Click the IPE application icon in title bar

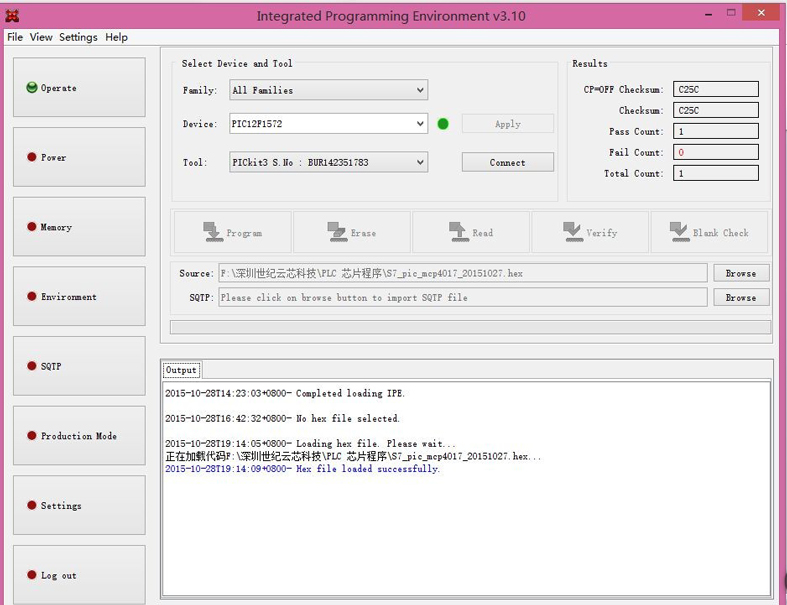(12, 16)
